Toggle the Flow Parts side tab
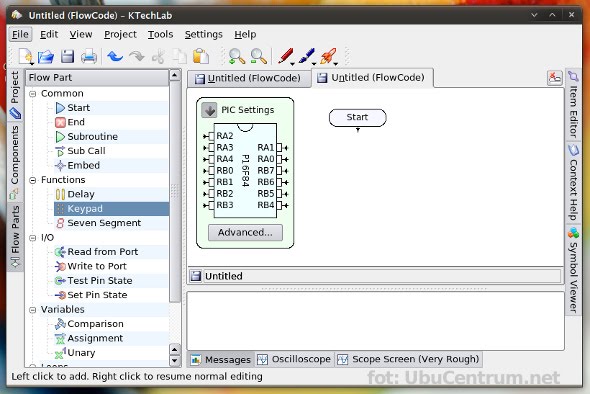590x394 pixels. pos(15,236)
